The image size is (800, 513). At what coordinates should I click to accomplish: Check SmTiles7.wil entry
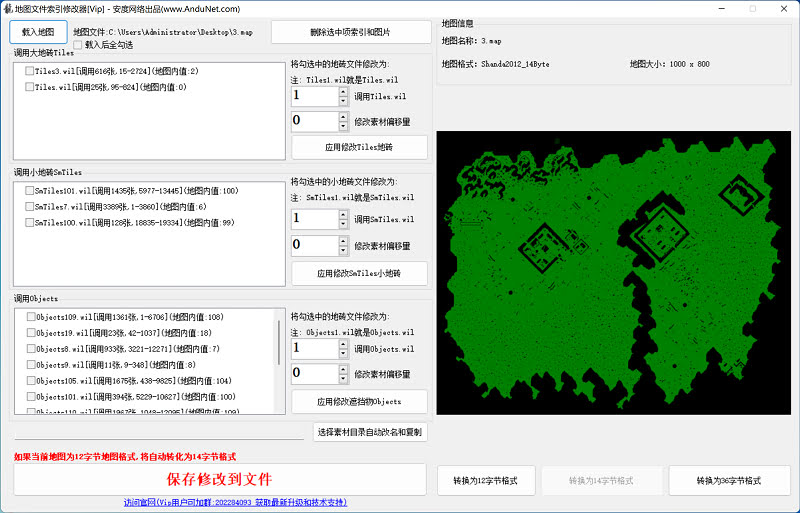[x=30, y=206]
